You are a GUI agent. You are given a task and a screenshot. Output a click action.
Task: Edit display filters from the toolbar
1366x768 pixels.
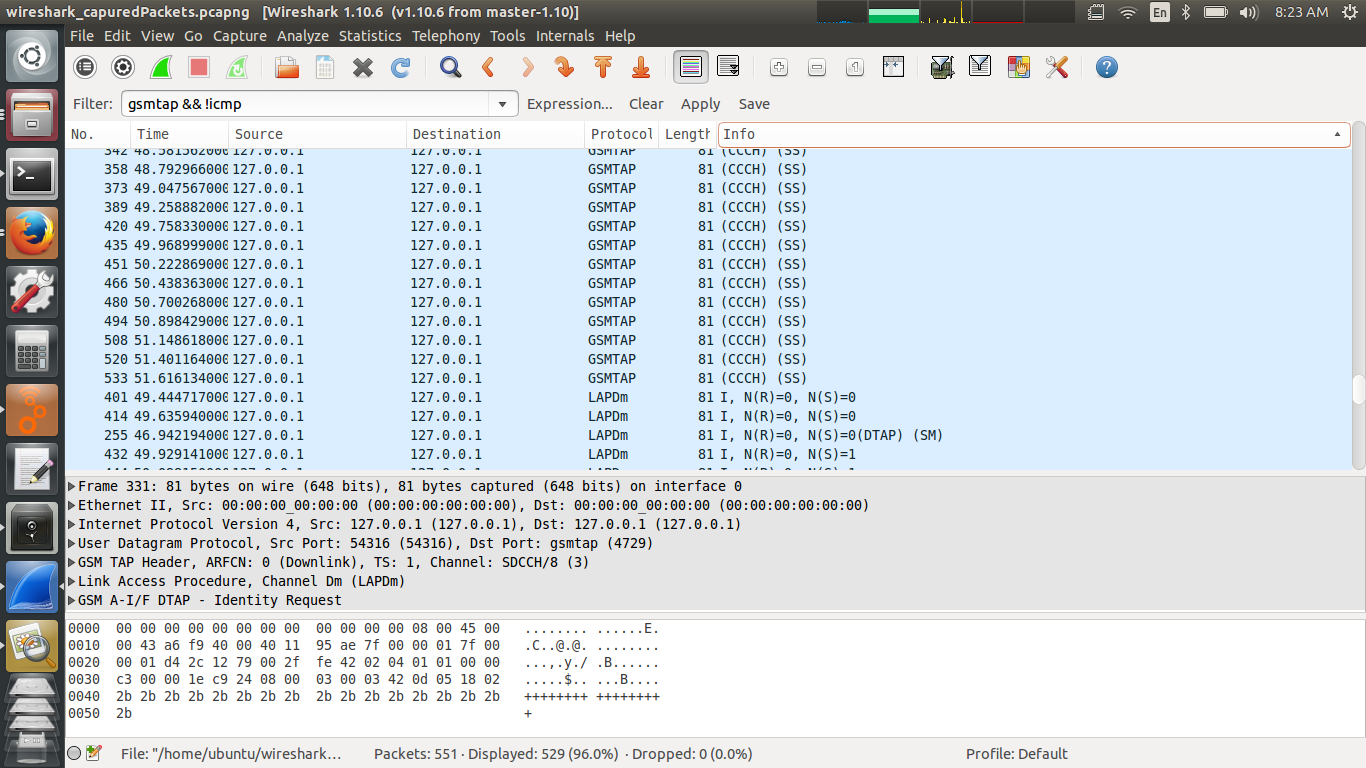pyautogui.click(x=980, y=67)
